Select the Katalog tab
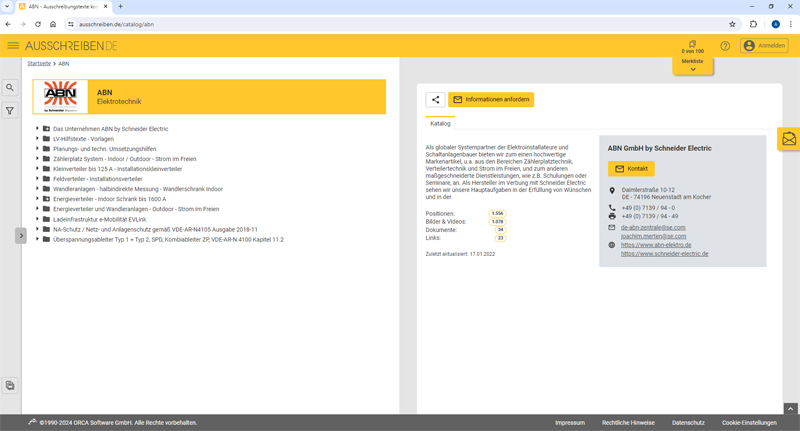The width and height of the screenshot is (800, 431). click(440, 123)
